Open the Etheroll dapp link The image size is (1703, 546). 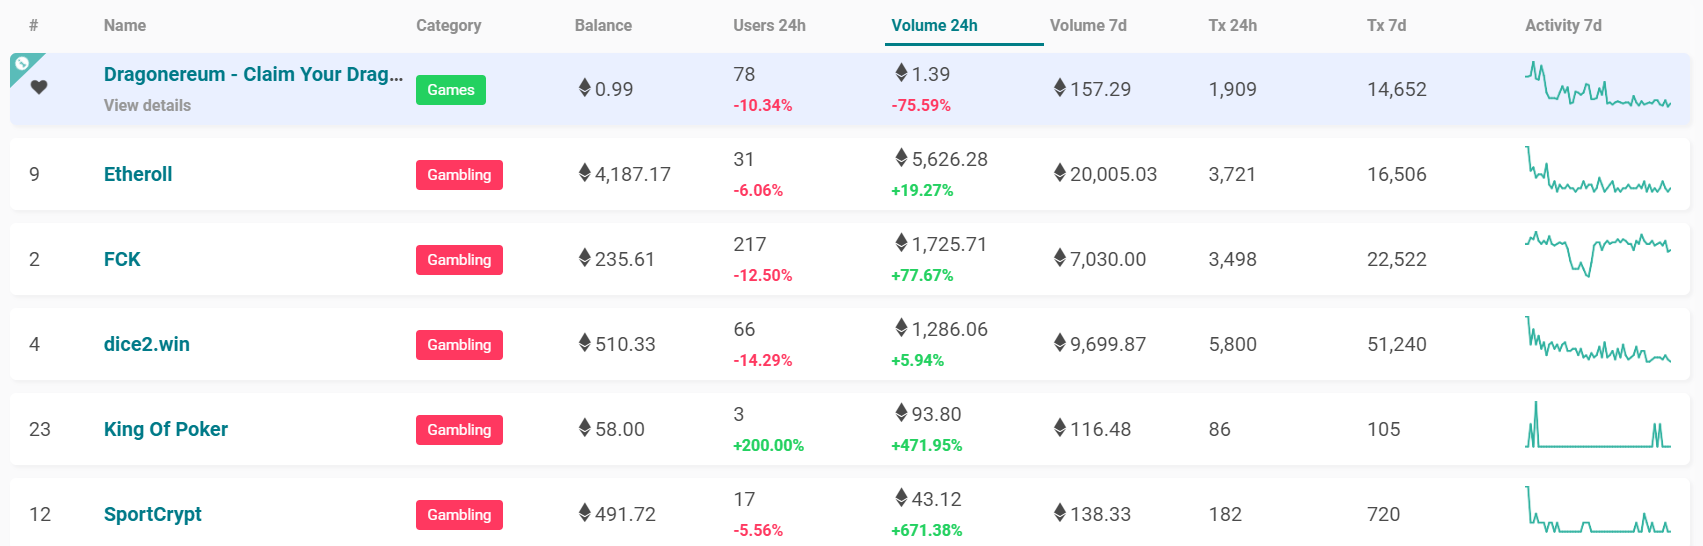(138, 174)
